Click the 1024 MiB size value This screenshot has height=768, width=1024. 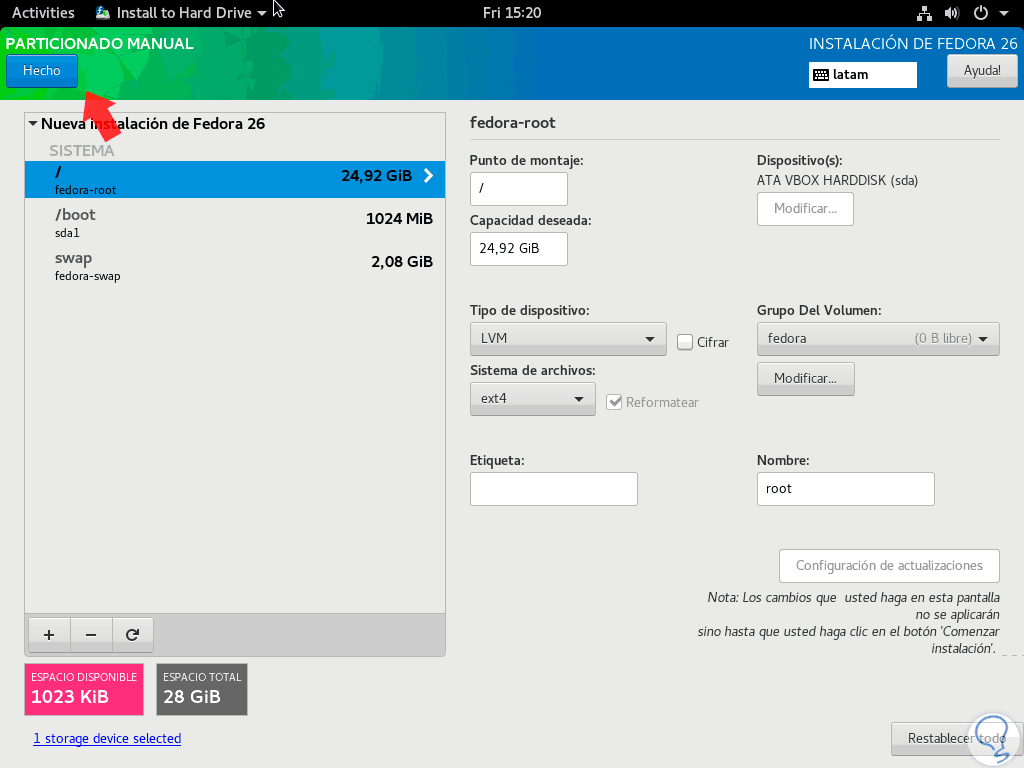(x=399, y=219)
